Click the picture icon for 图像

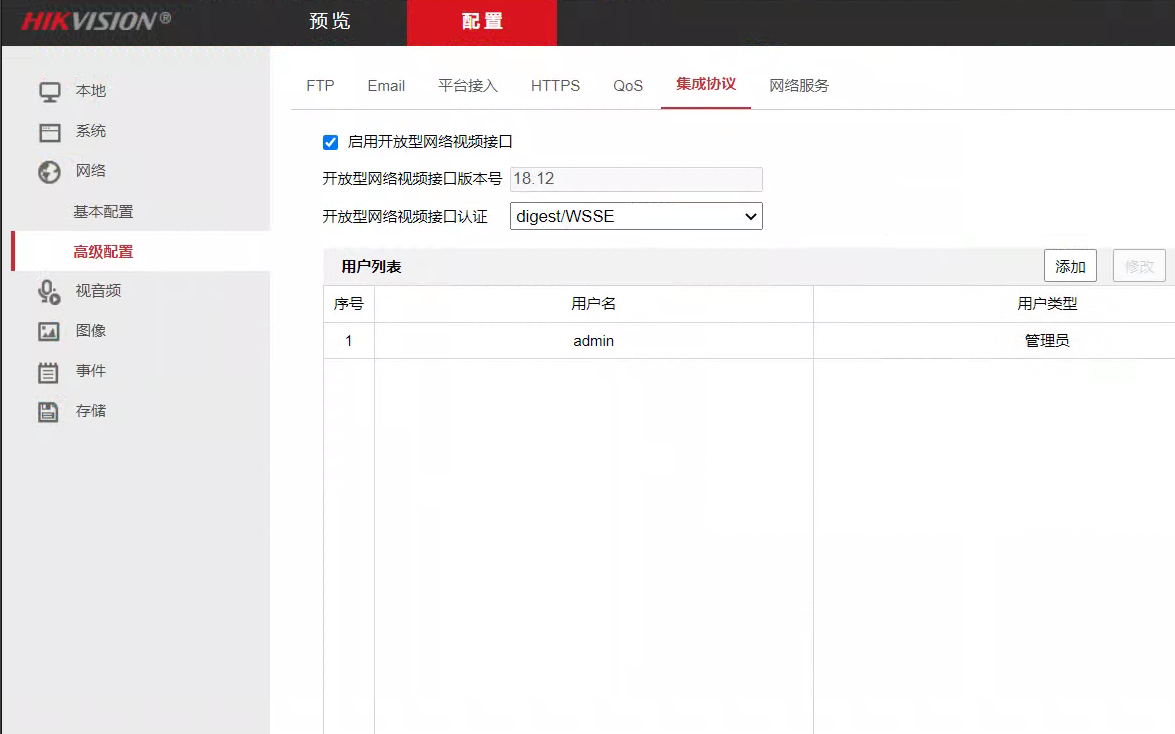(x=49, y=331)
